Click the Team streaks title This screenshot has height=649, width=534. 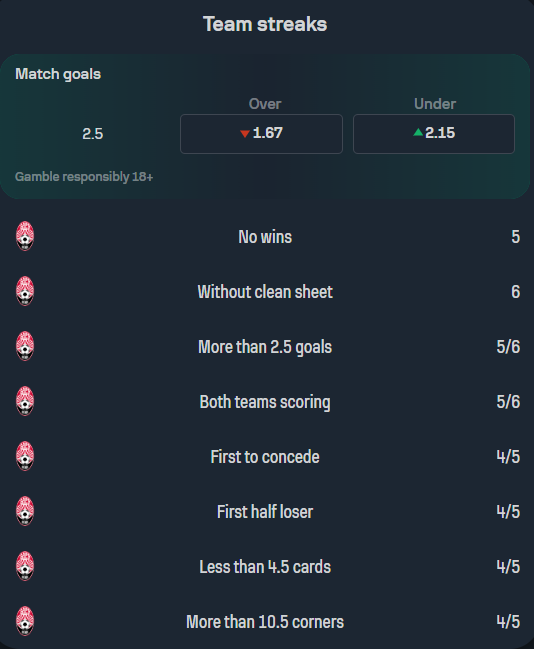click(265, 24)
